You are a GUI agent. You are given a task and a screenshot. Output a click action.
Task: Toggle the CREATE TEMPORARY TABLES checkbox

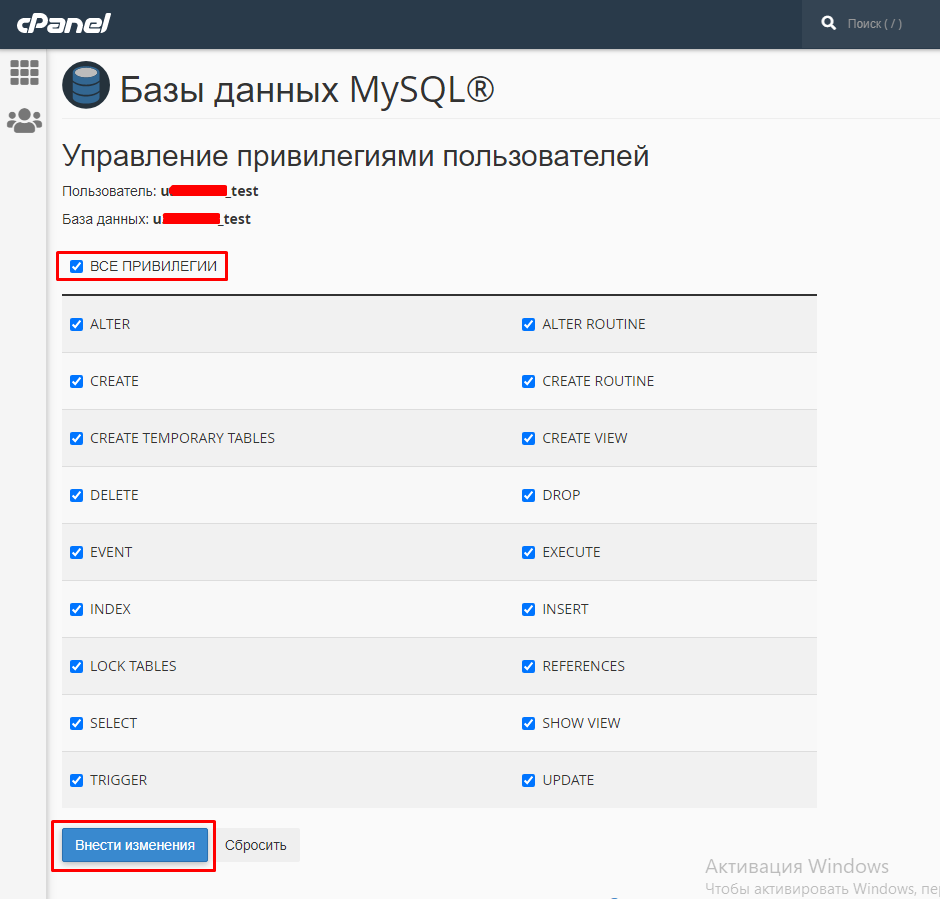coord(77,439)
